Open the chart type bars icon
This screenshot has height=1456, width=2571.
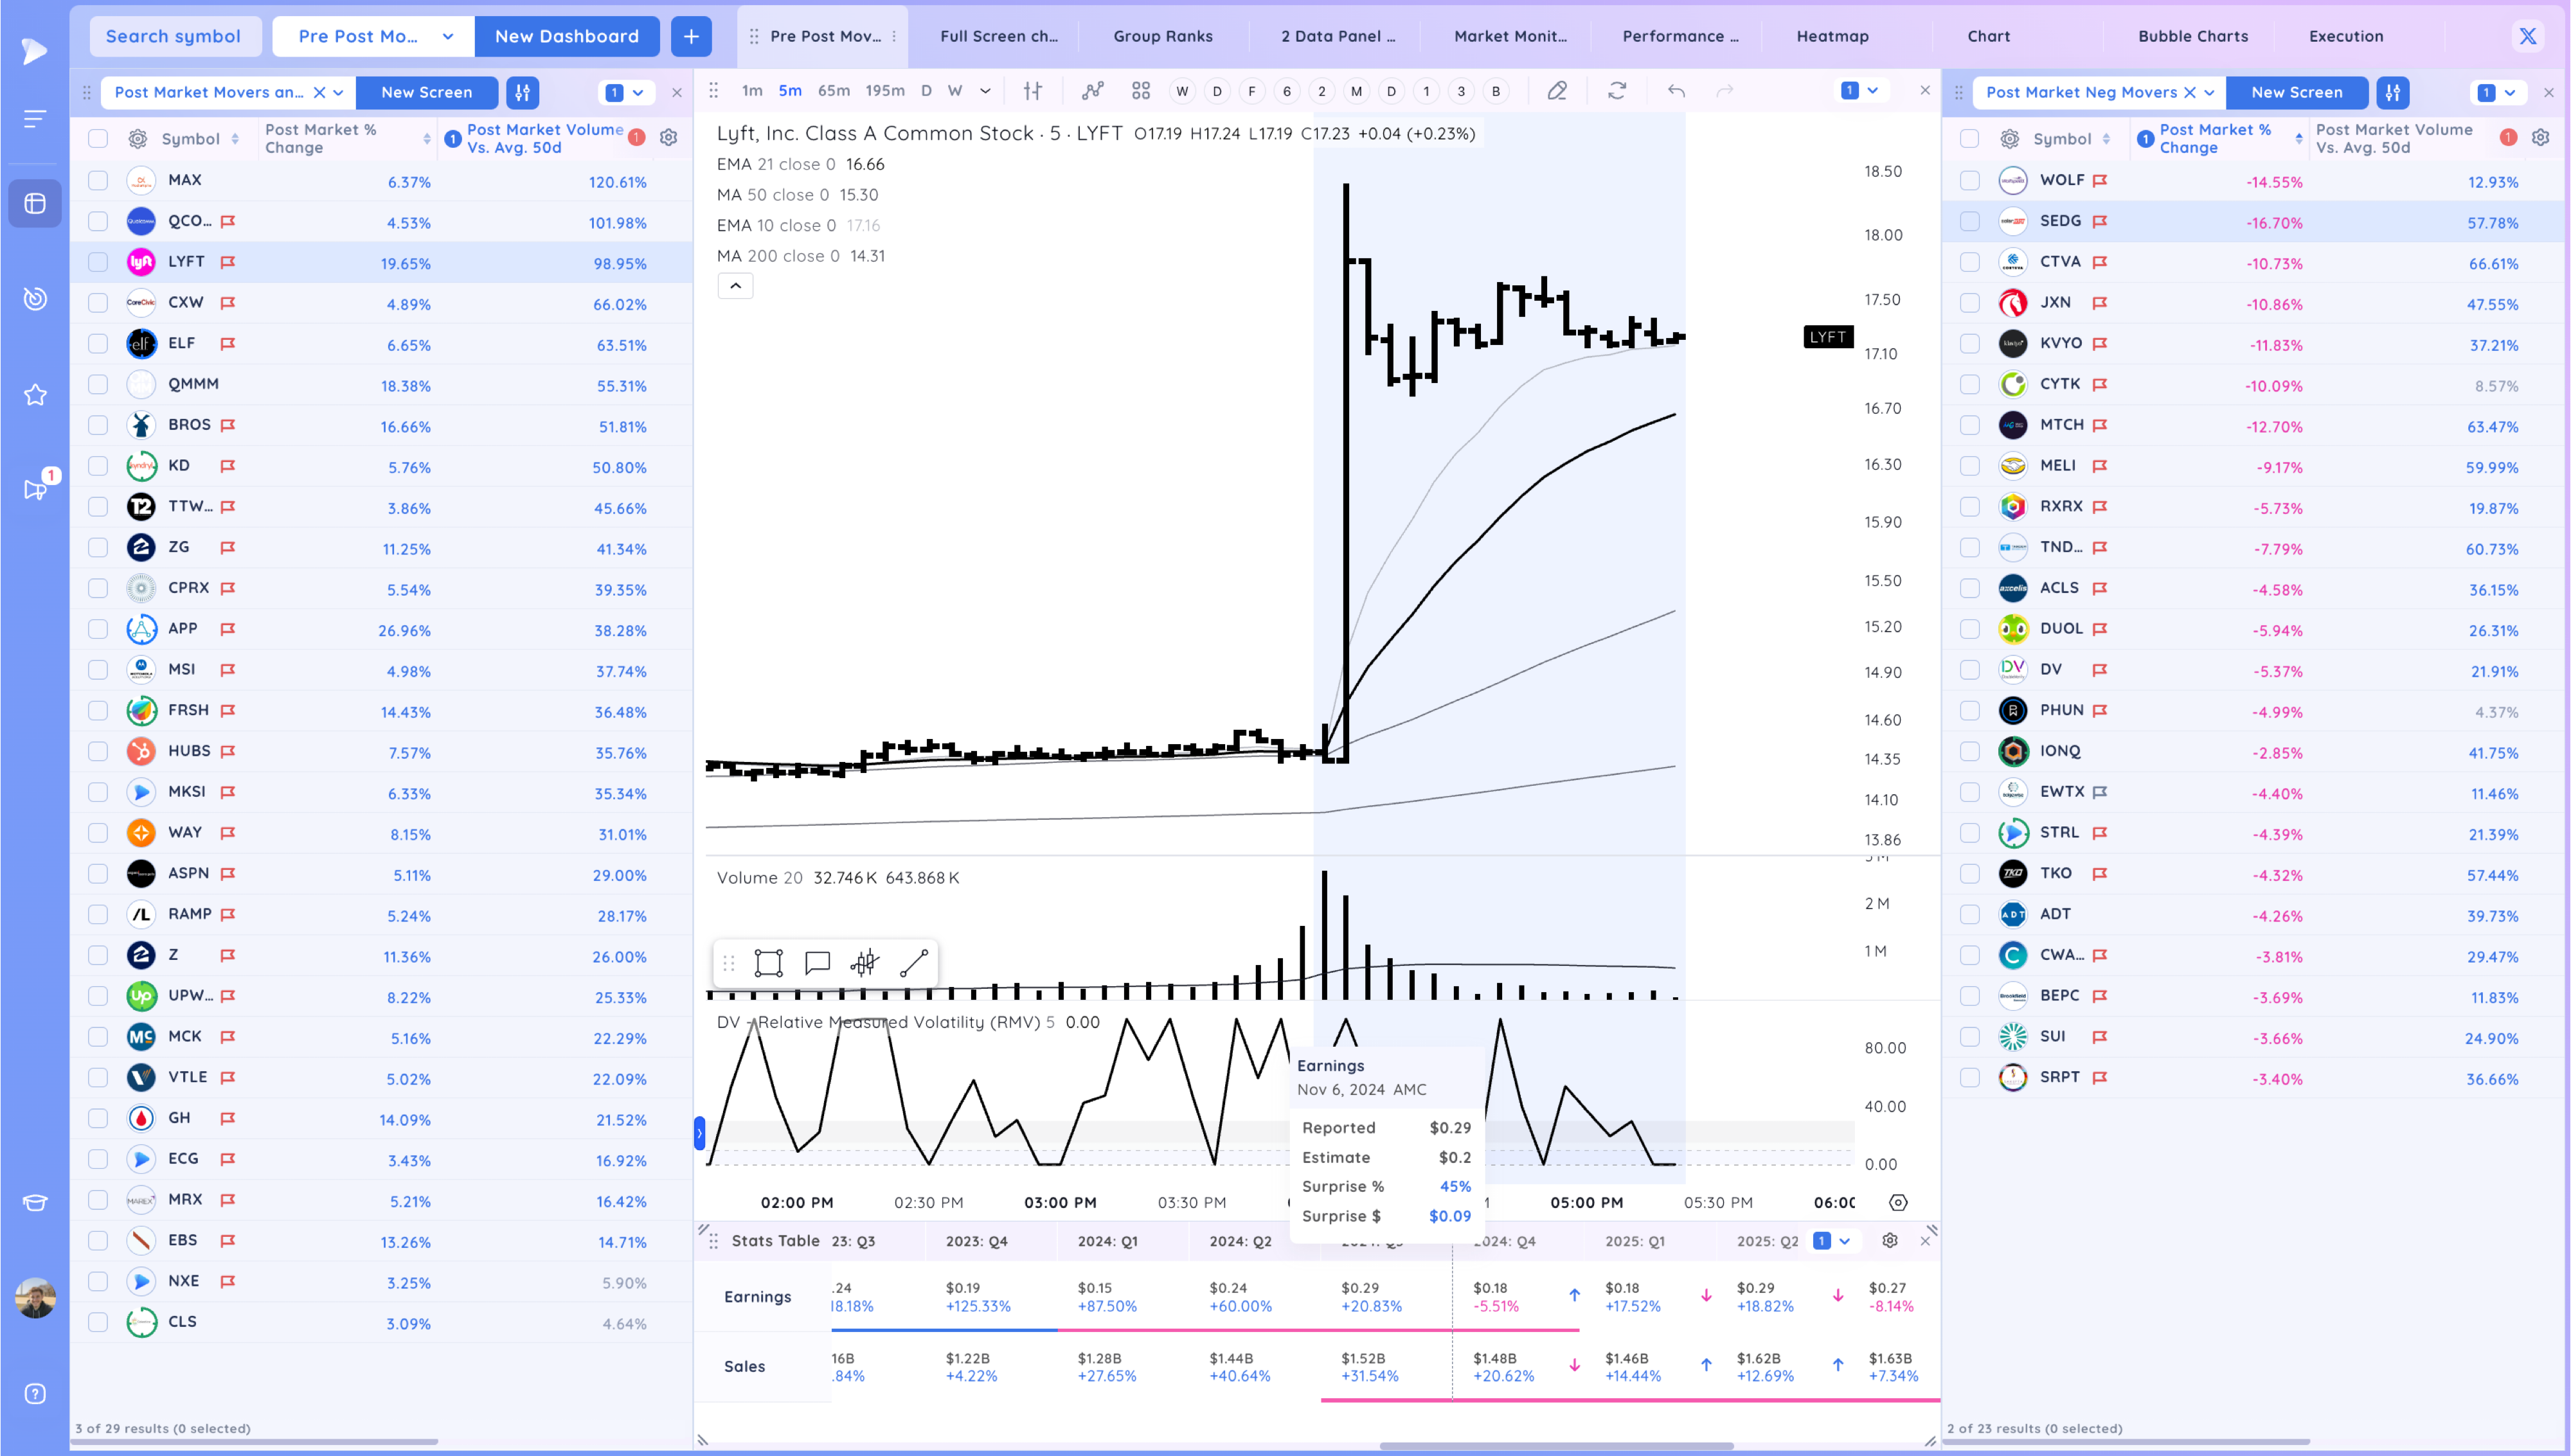pyautogui.click(x=1033, y=91)
